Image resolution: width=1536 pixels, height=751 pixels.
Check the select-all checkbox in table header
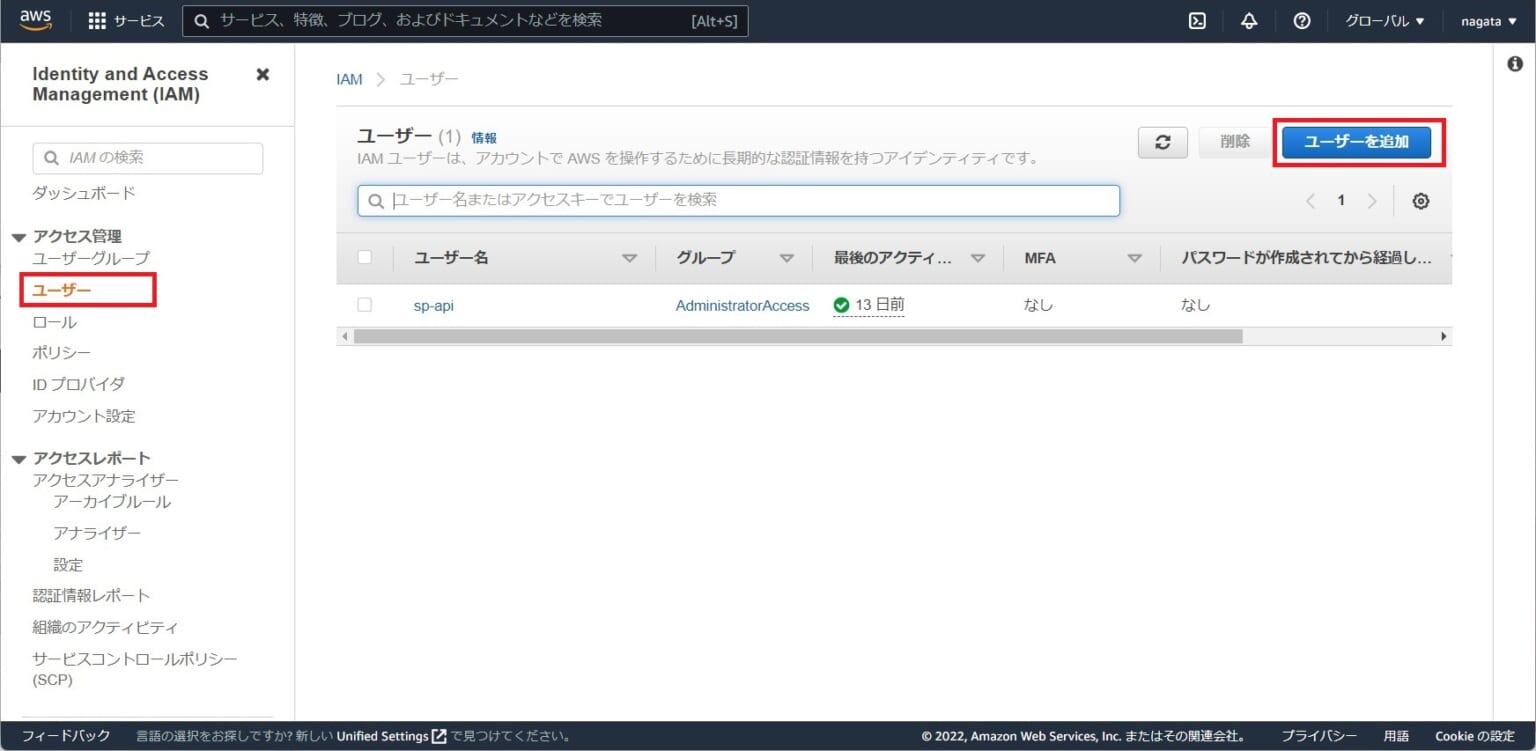click(364, 257)
